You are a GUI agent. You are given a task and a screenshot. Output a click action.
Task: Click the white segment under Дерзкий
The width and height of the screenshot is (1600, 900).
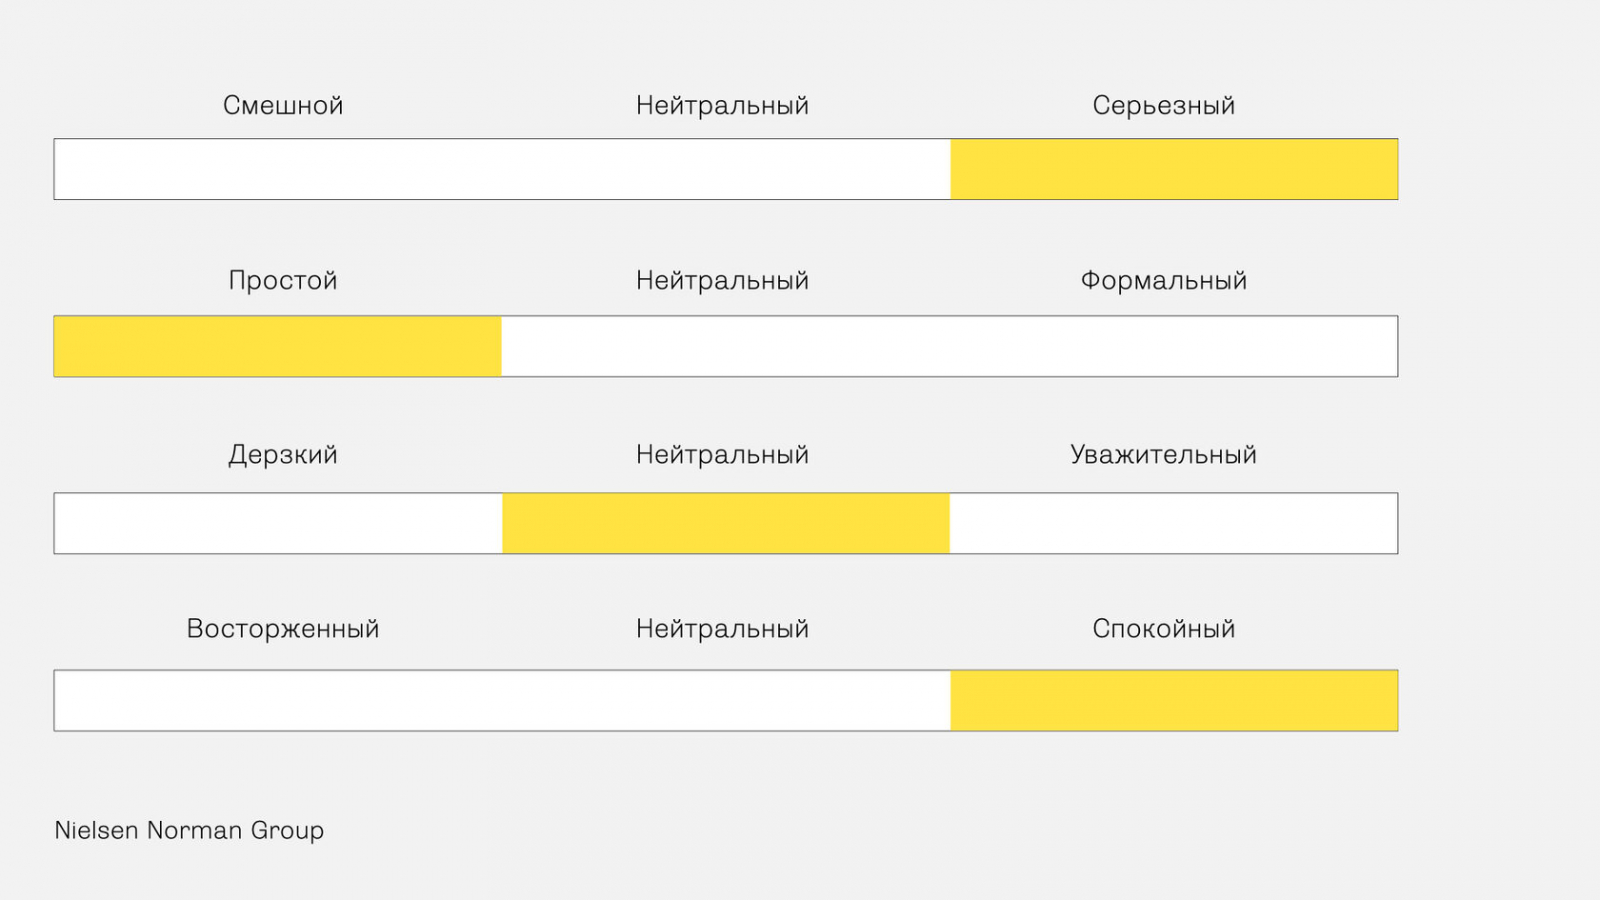tap(278, 523)
